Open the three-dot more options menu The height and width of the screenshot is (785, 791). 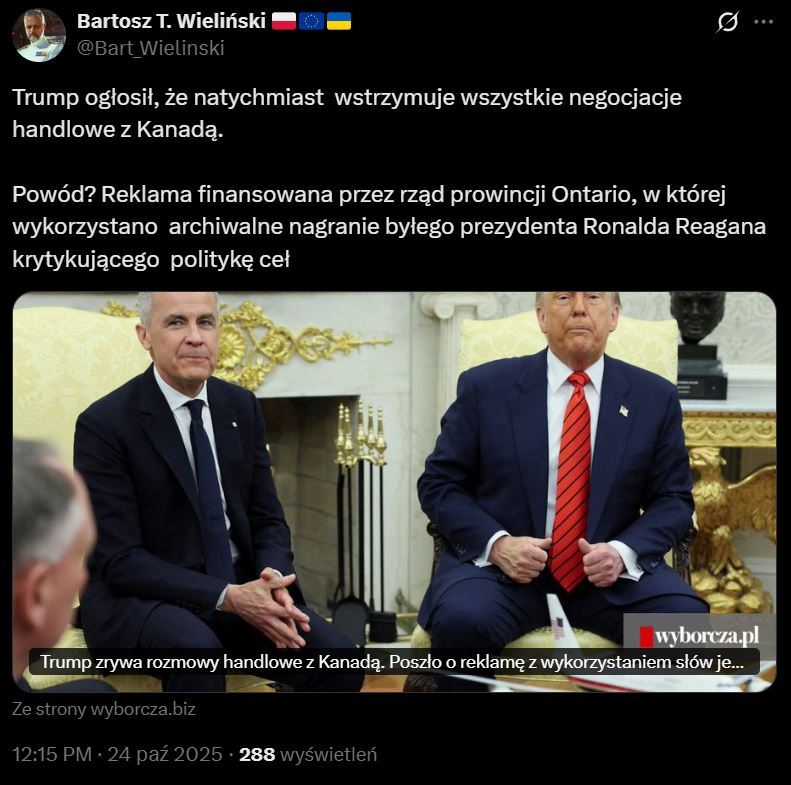click(x=763, y=22)
